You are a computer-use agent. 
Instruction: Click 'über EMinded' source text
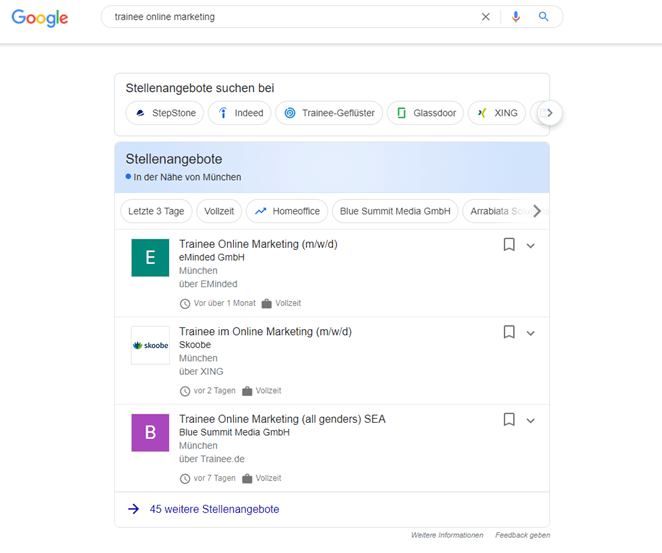click(208, 284)
